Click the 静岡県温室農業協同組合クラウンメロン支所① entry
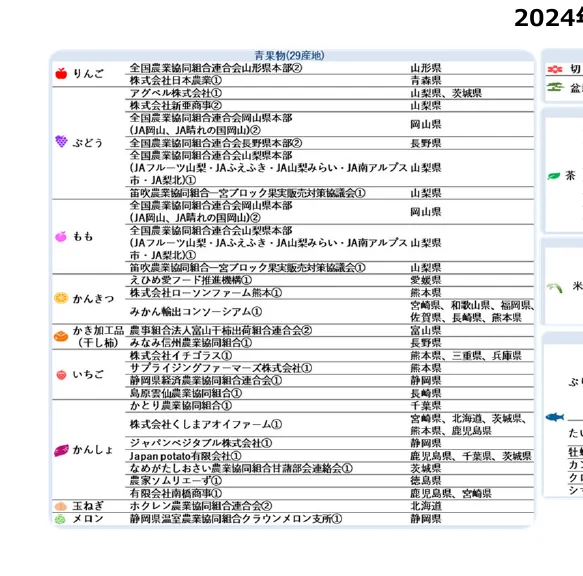This screenshot has height=576, width=583. [x=236, y=519]
